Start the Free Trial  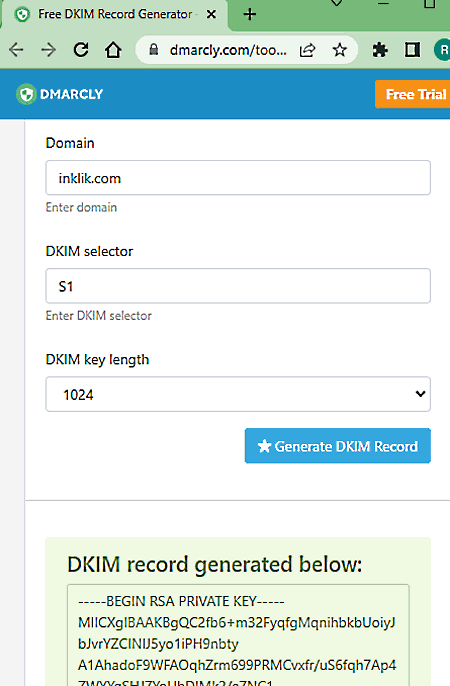pyautogui.click(x=412, y=94)
